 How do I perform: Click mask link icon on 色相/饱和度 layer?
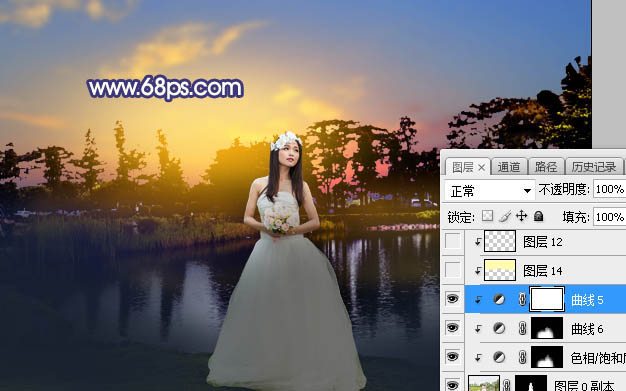click(x=522, y=357)
